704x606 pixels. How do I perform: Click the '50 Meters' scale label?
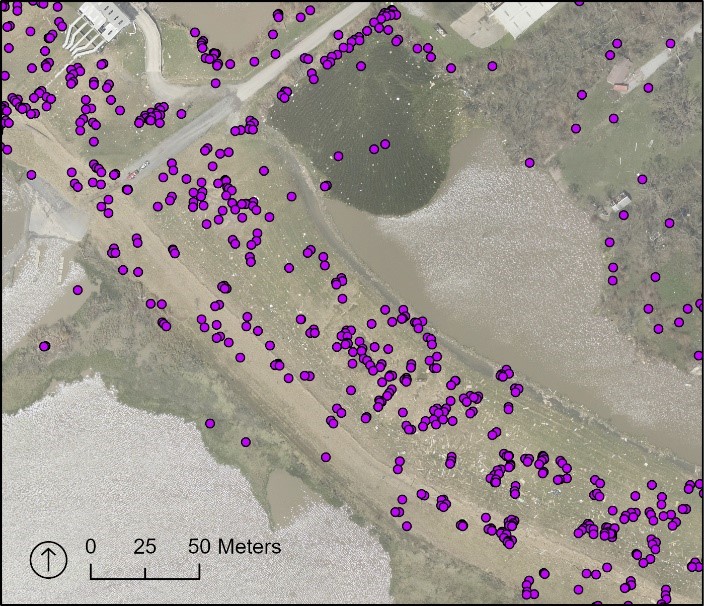point(234,547)
